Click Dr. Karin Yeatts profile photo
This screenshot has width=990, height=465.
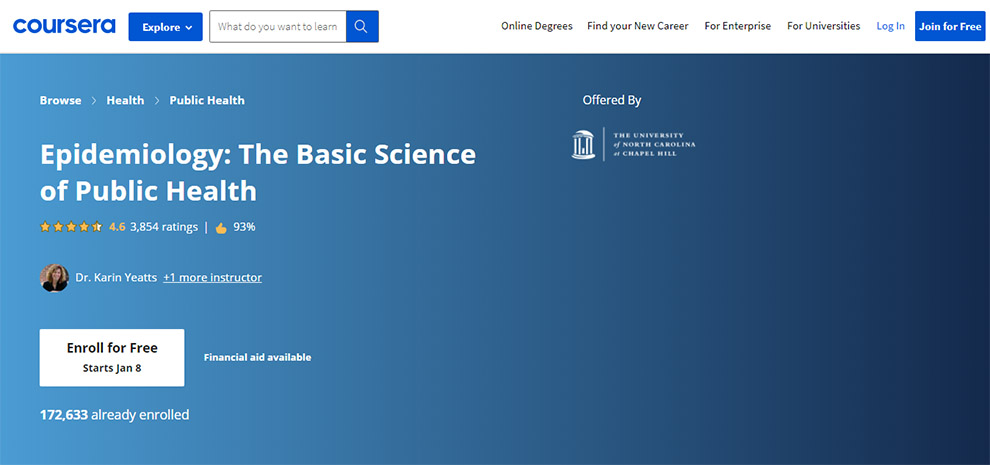[54, 278]
